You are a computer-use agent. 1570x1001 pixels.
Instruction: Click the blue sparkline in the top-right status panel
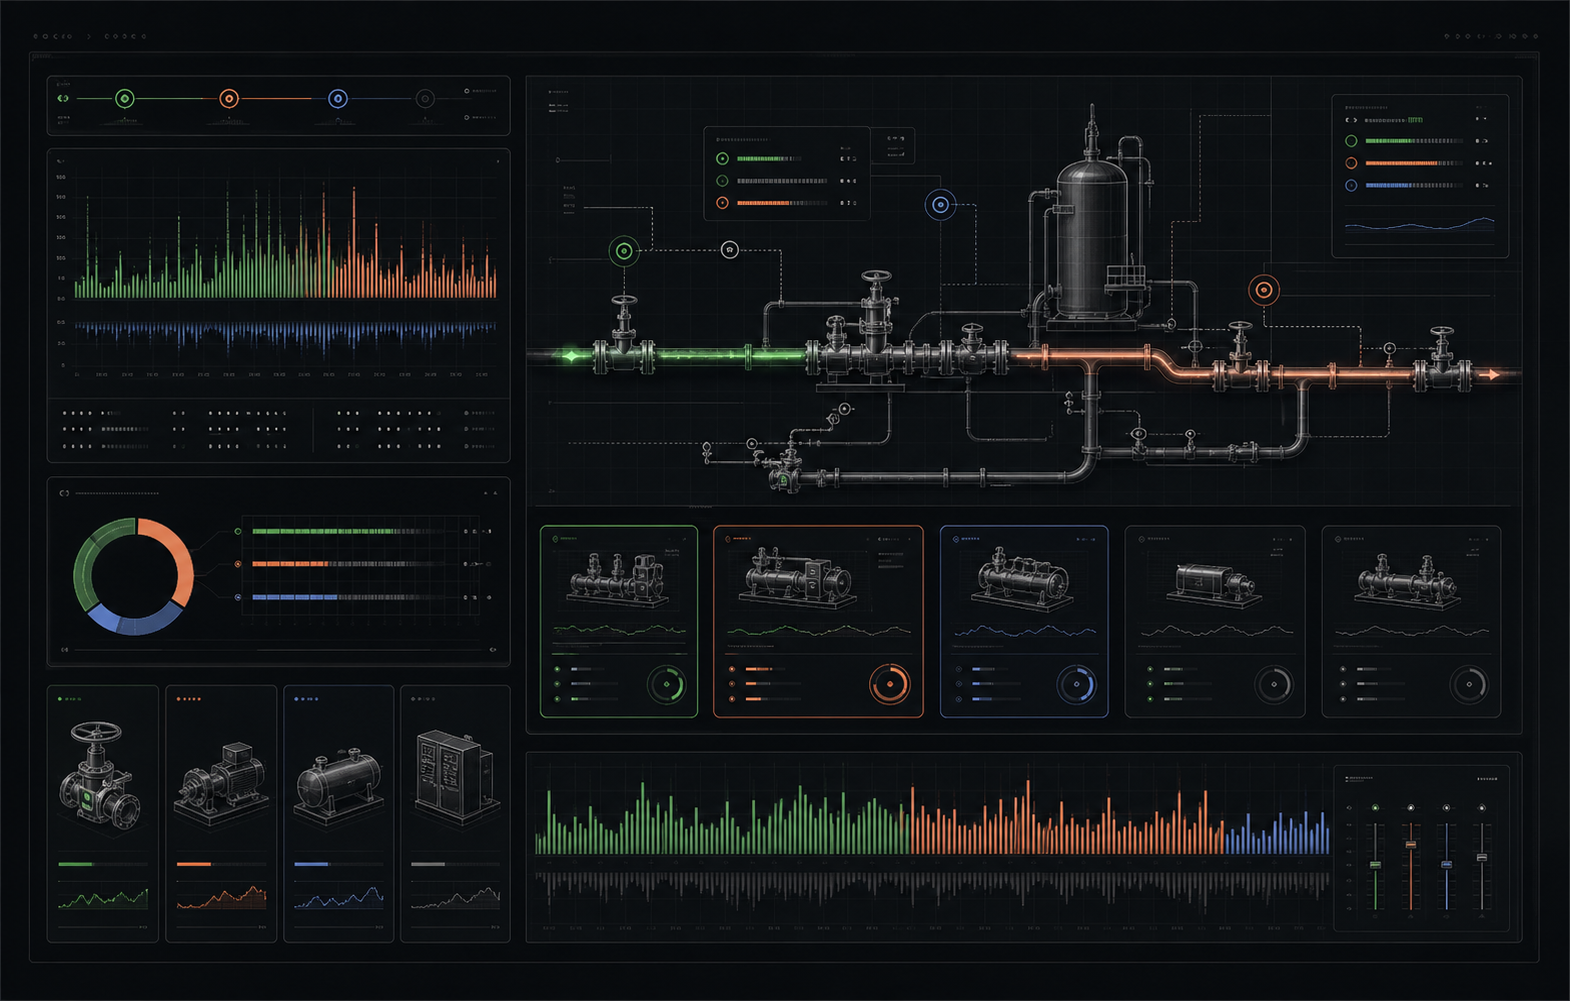[1420, 225]
